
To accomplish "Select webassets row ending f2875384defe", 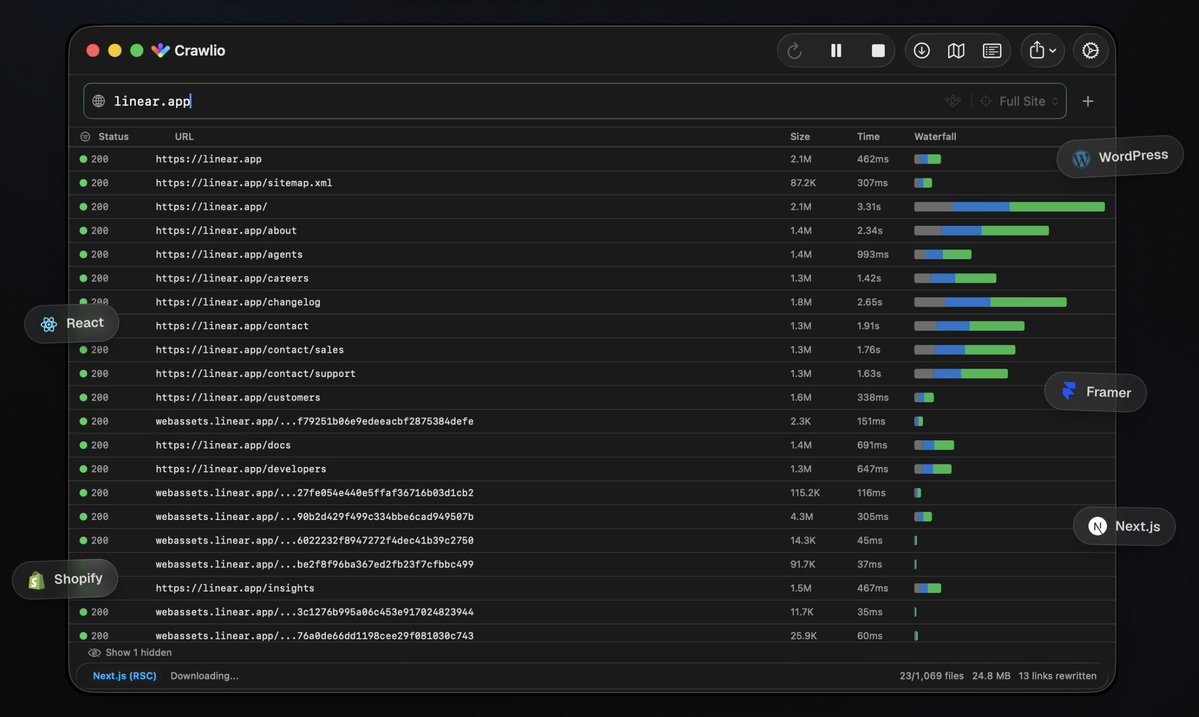I will click(x=592, y=421).
